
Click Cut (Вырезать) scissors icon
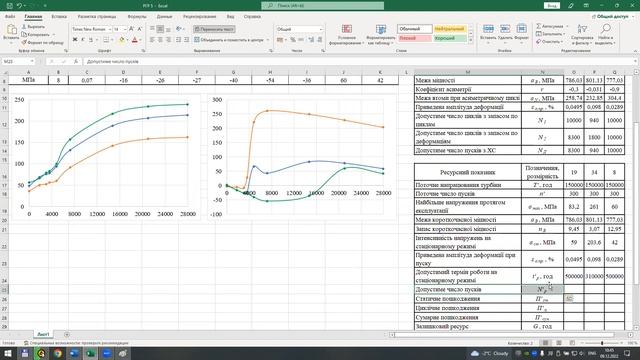point(24,27)
